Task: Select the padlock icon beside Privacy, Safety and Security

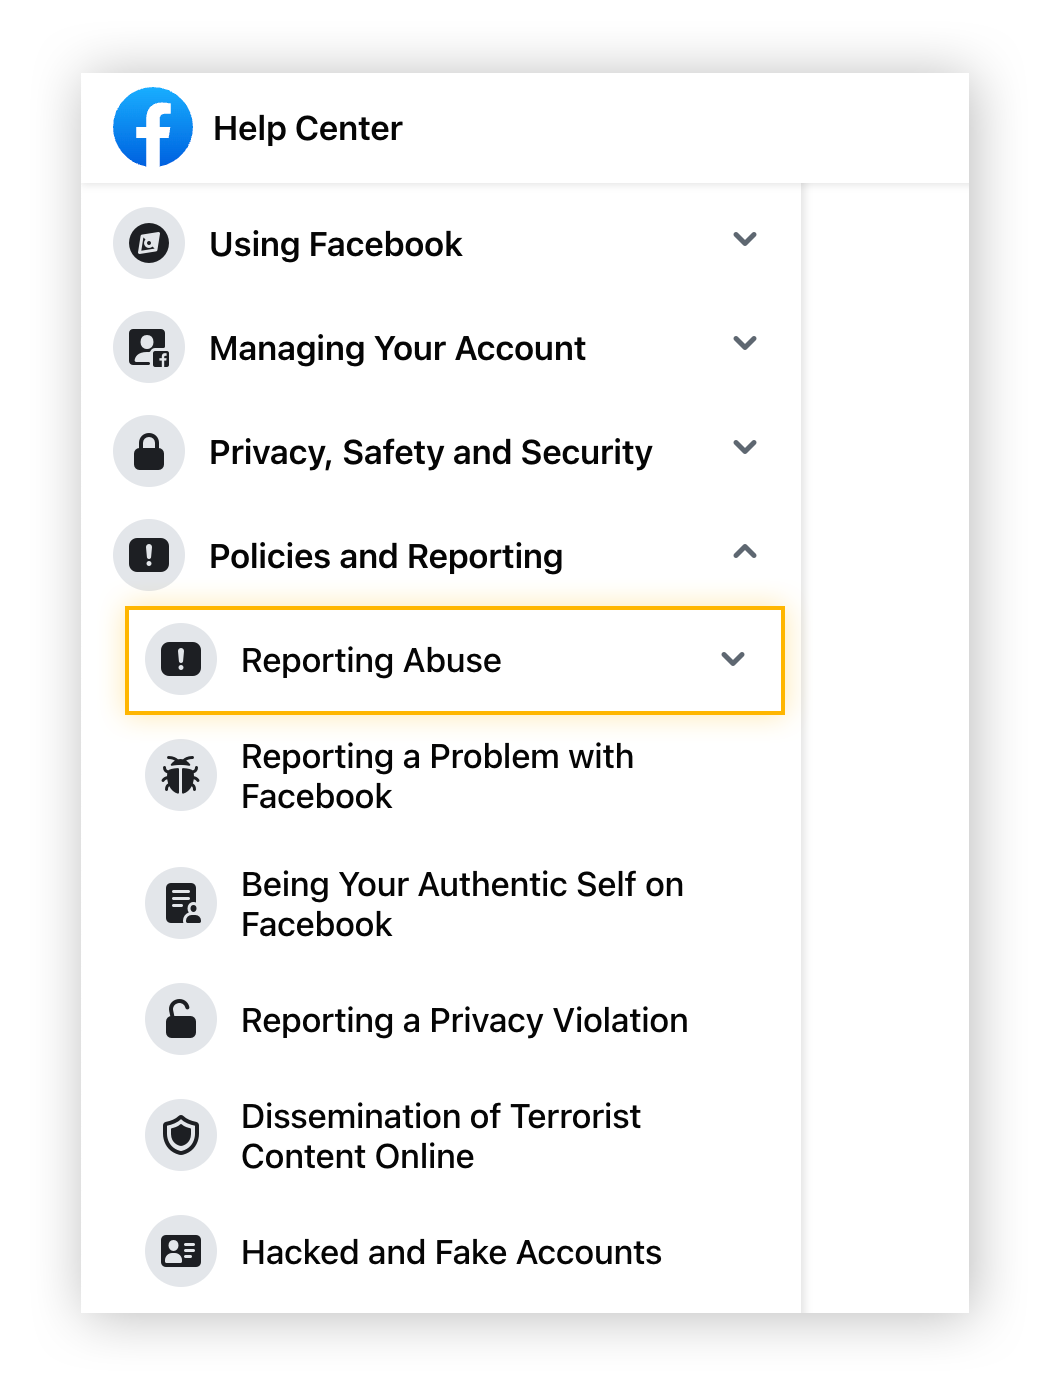Action: [148, 451]
